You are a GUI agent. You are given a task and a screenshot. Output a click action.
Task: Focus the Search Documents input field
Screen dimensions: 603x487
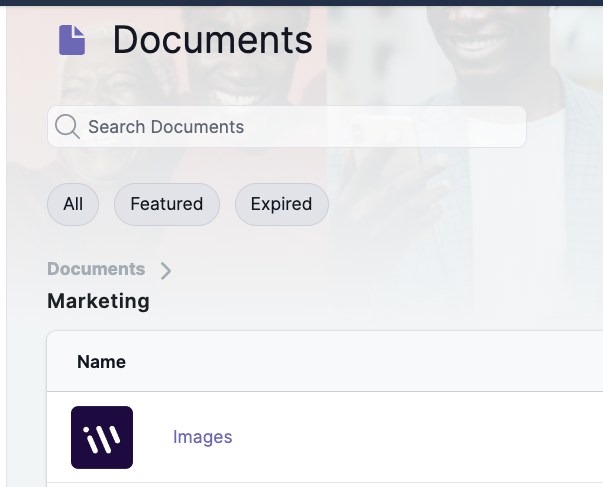pos(300,127)
